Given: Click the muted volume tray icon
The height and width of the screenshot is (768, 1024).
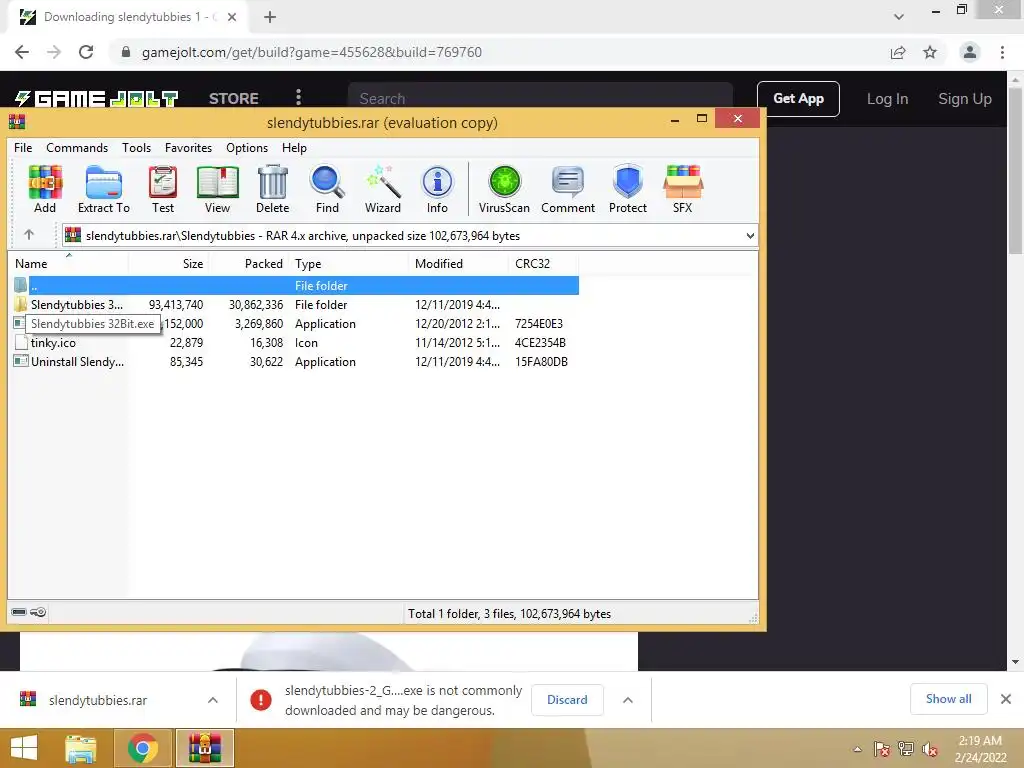Looking at the screenshot, I should [929, 749].
